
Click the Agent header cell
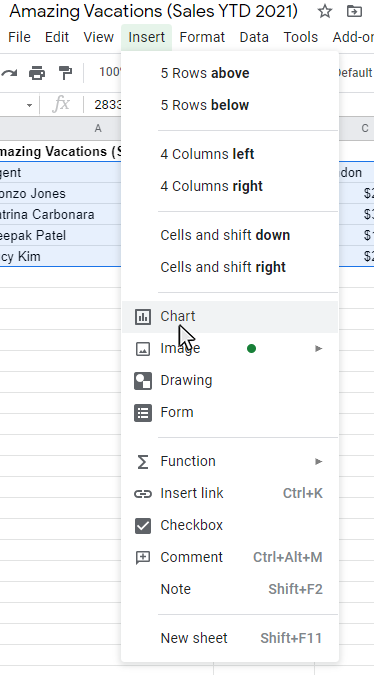60,173
